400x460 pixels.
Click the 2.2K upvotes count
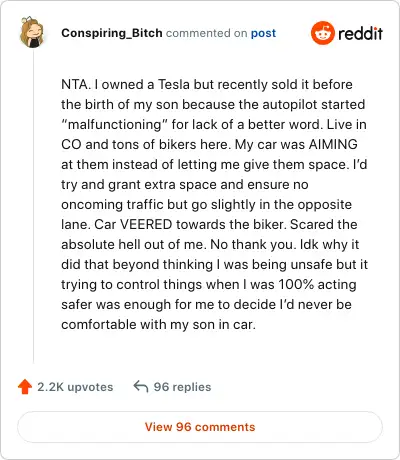[x=75, y=387]
